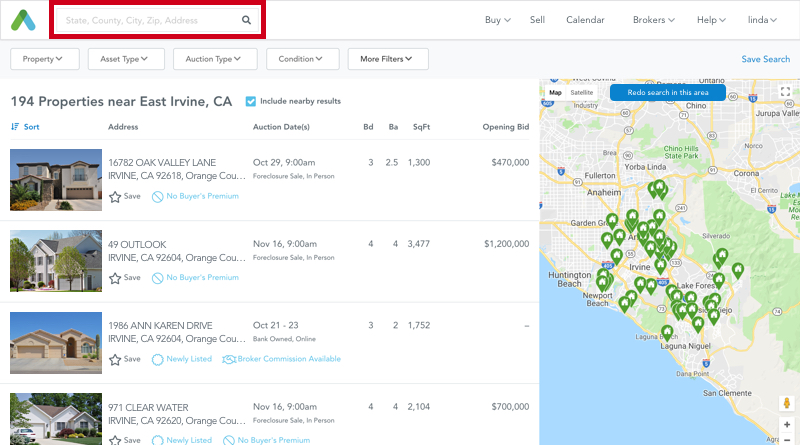Open the Buy menu
Image resolution: width=800 pixels, height=445 pixels.
tap(497, 20)
